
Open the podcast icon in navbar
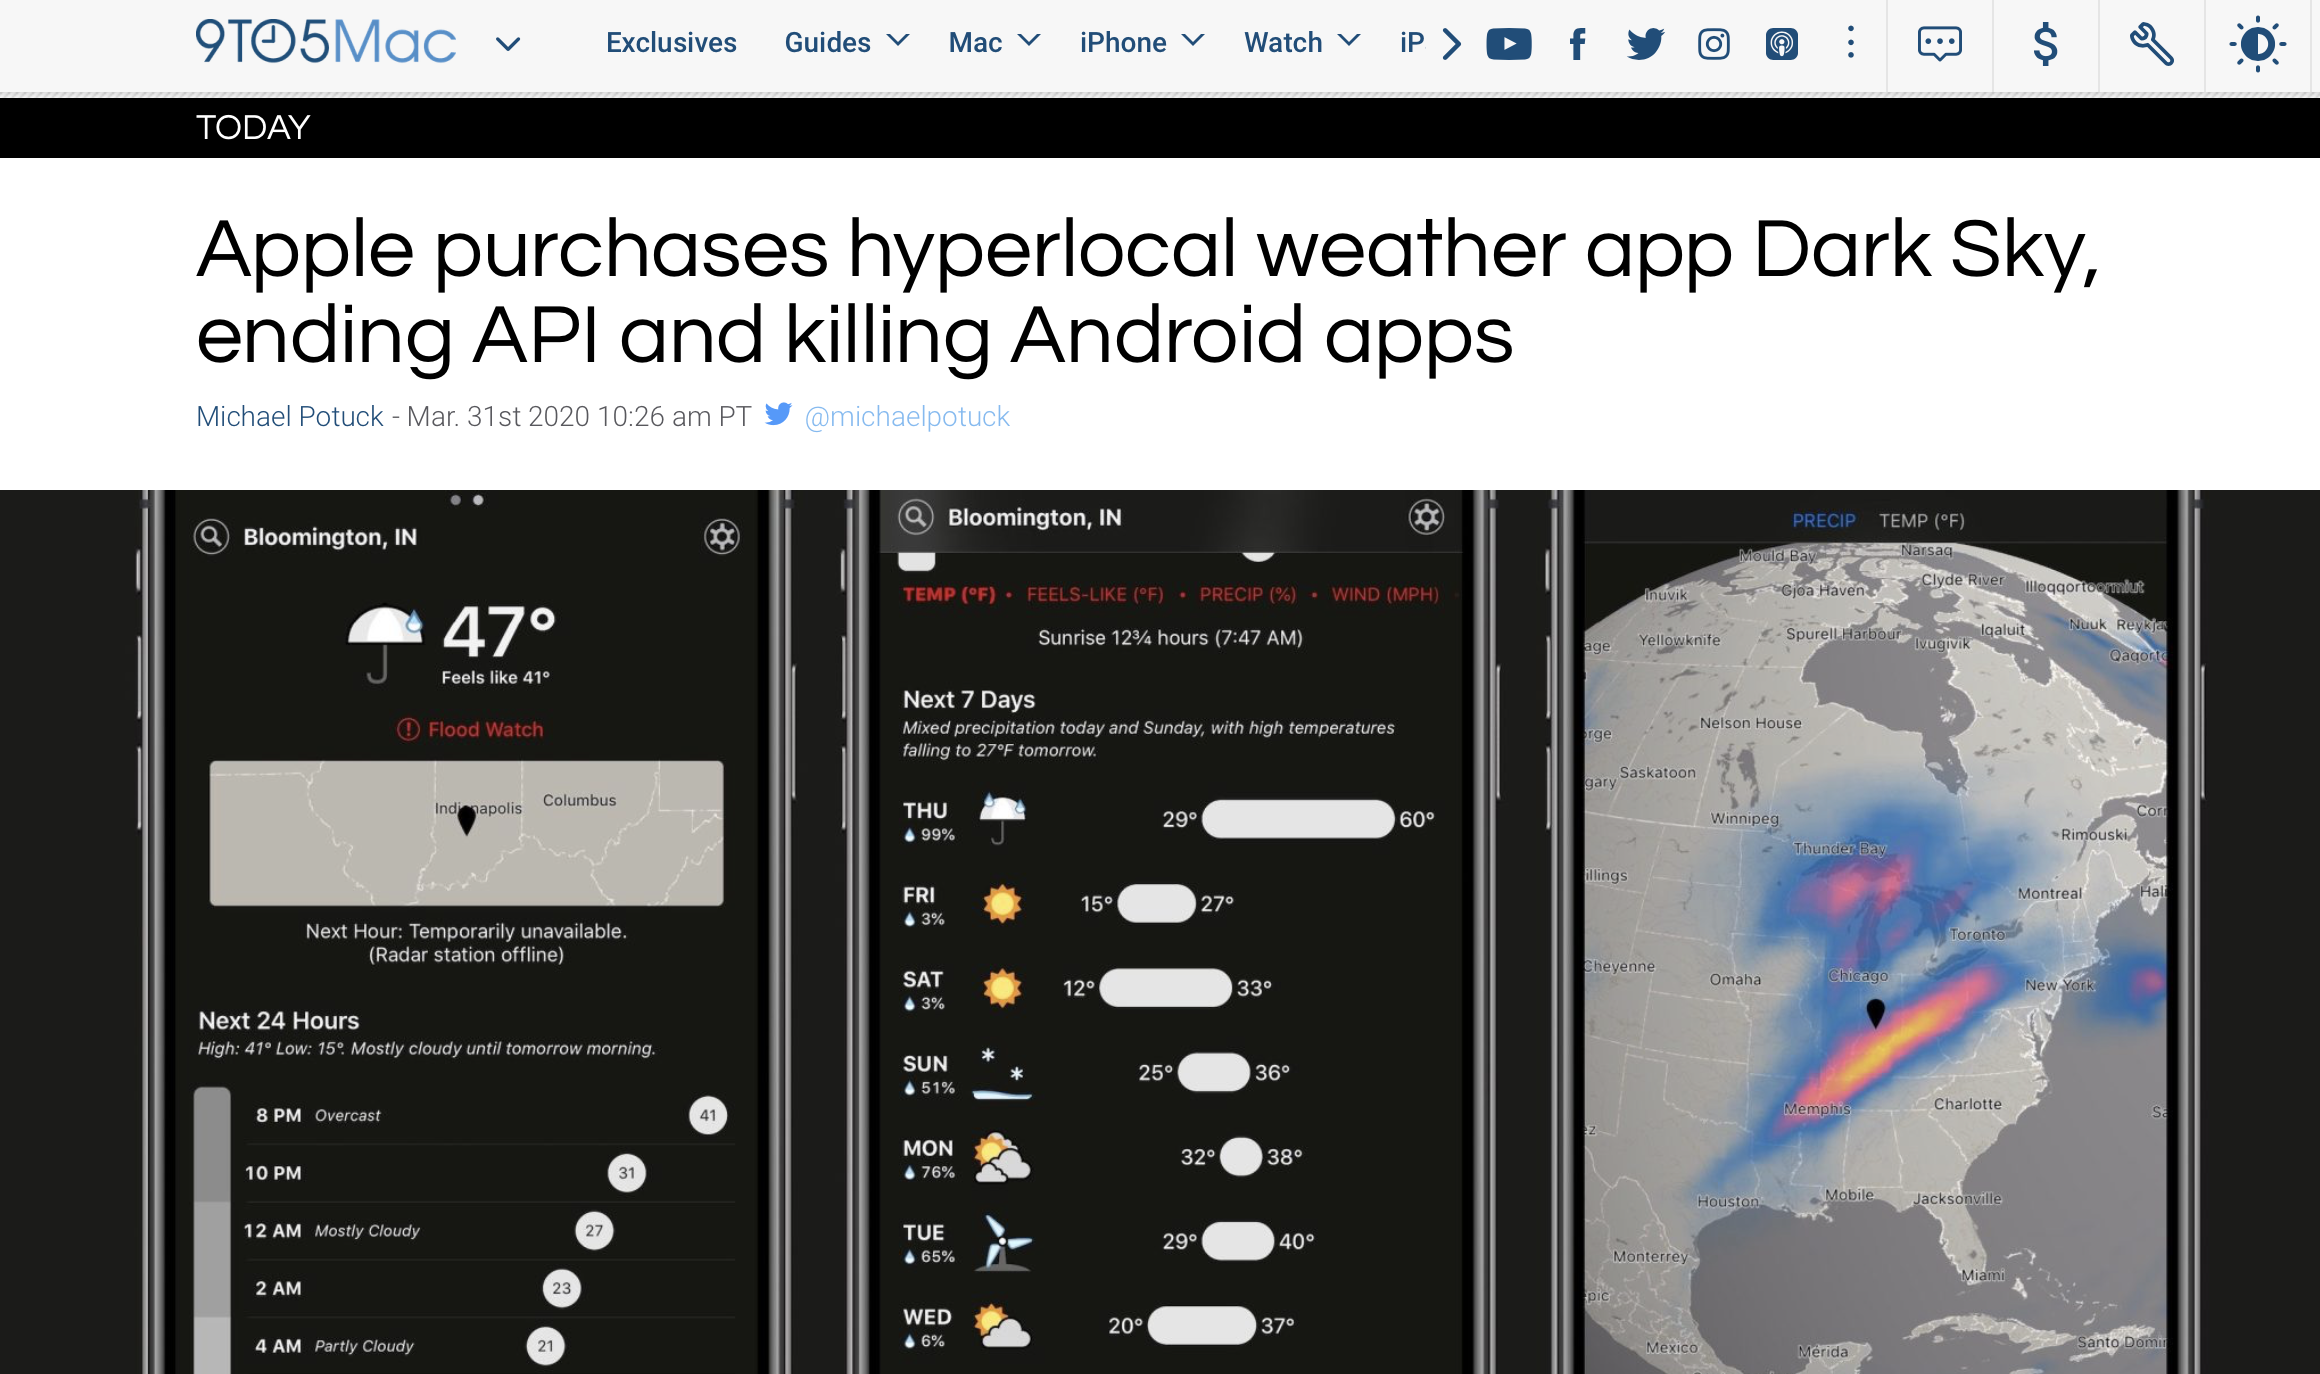[x=1781, y=44]
